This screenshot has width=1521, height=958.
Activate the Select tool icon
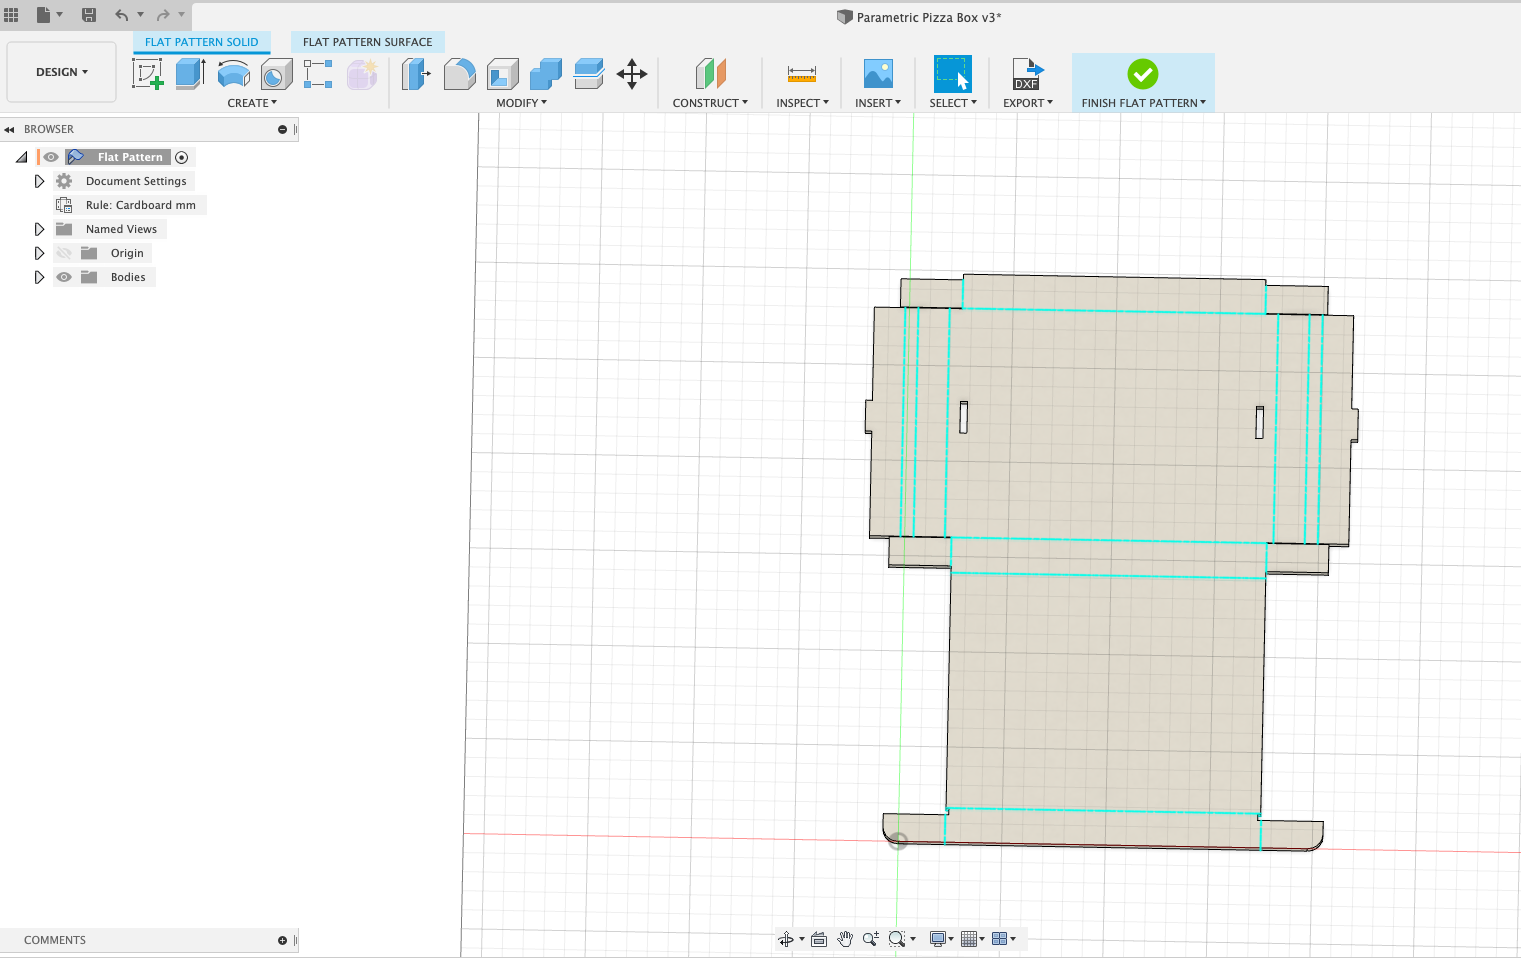point(953,73)
